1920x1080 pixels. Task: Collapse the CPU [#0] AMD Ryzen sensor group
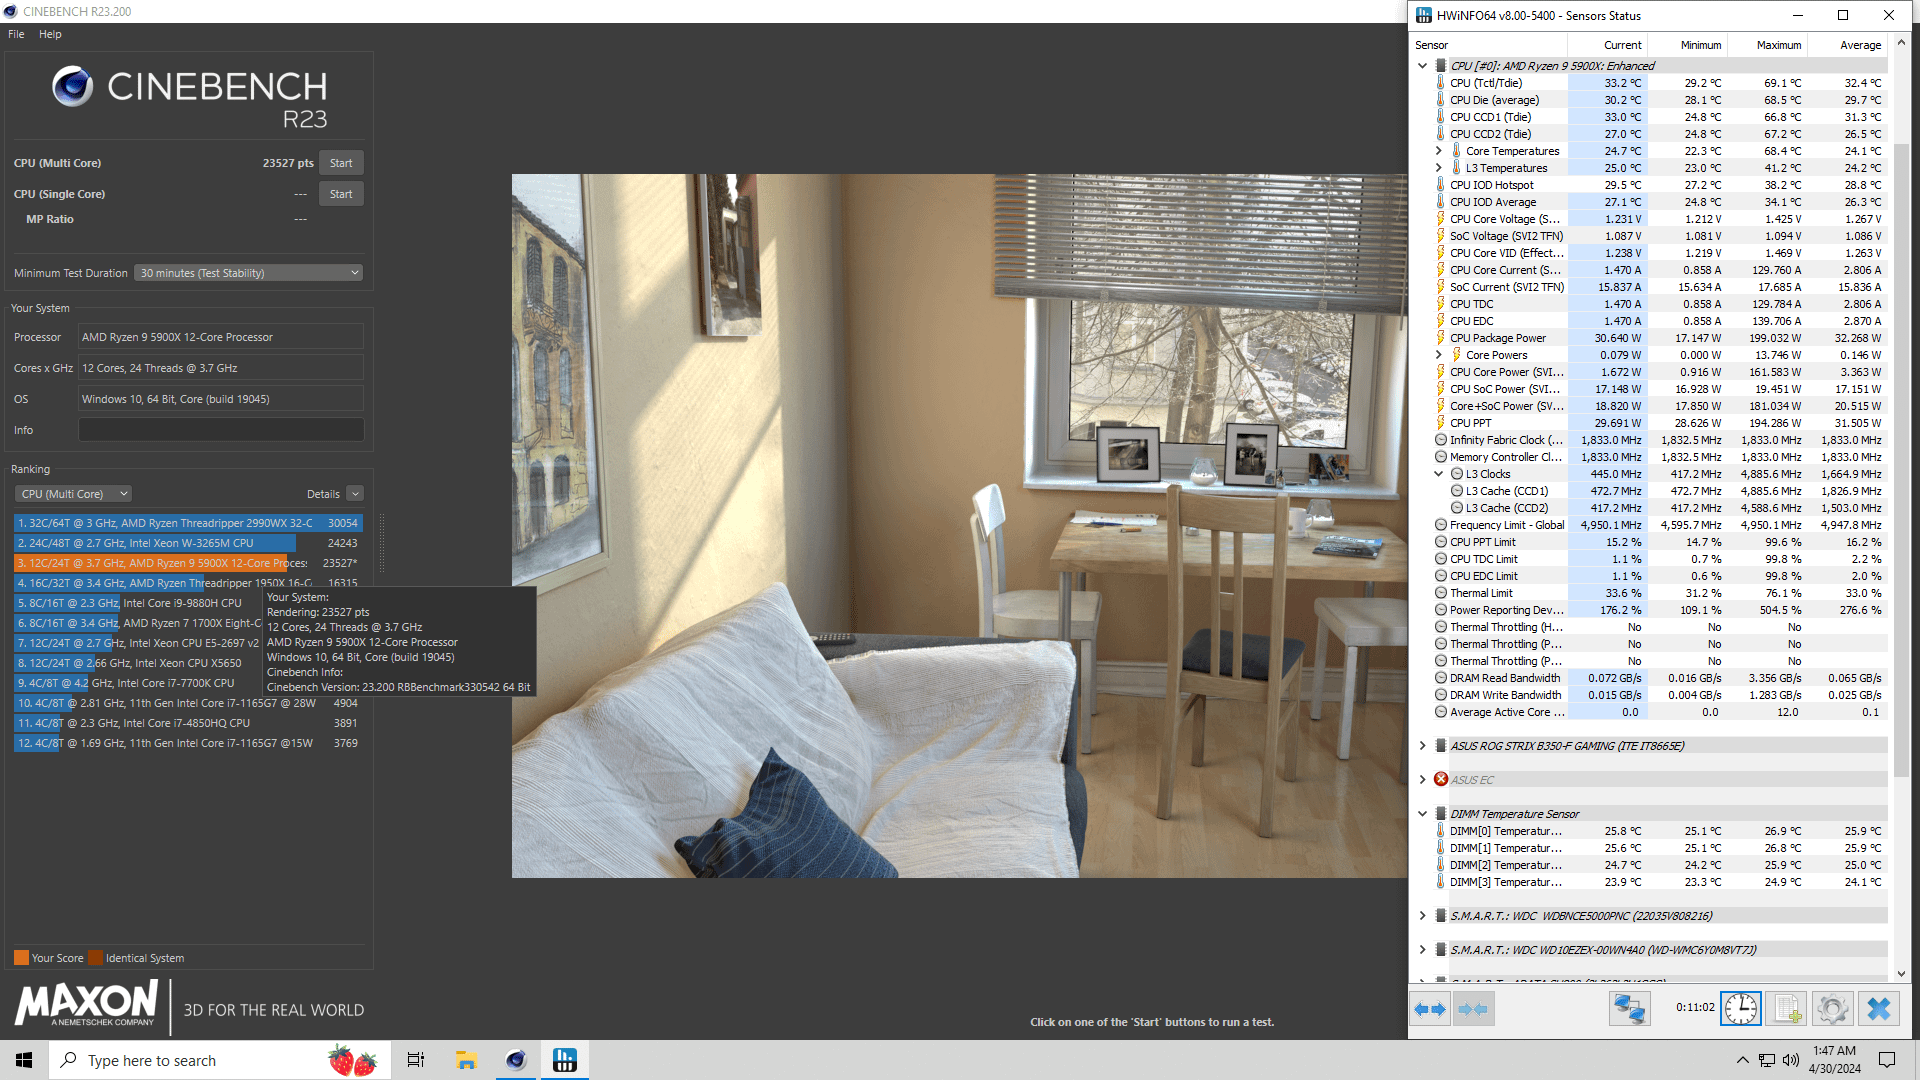point(1423,66)
